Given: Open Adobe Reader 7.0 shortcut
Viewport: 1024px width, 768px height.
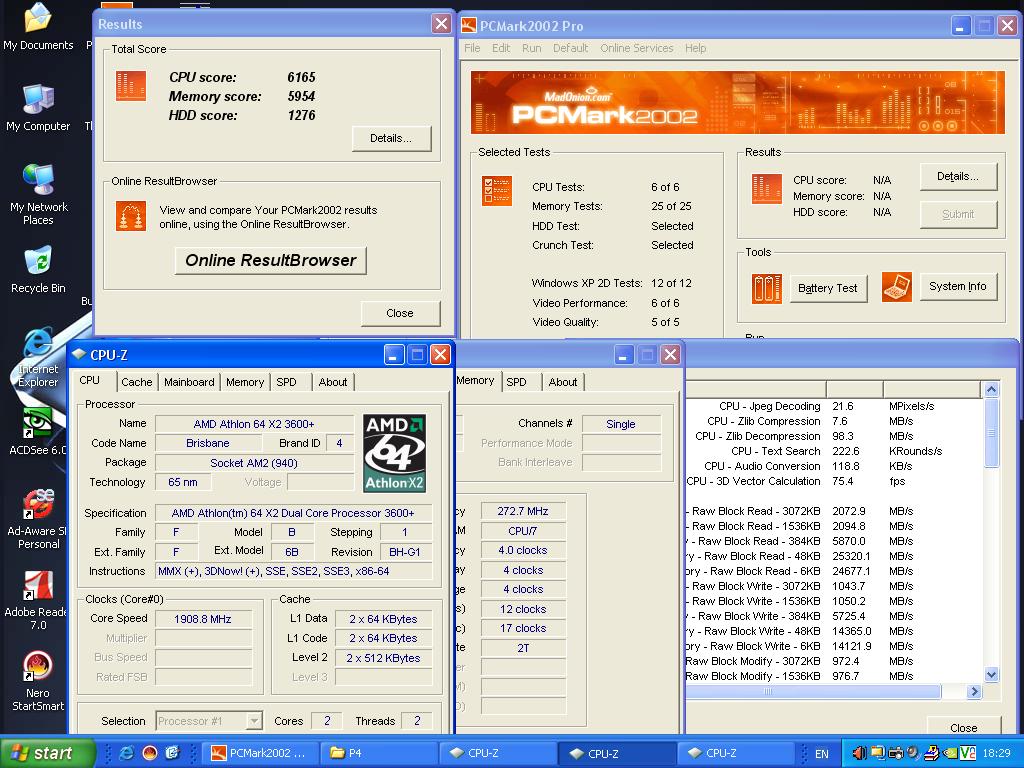Looking at the screenshot, I should pyautogui.click(x=38, y=600).
